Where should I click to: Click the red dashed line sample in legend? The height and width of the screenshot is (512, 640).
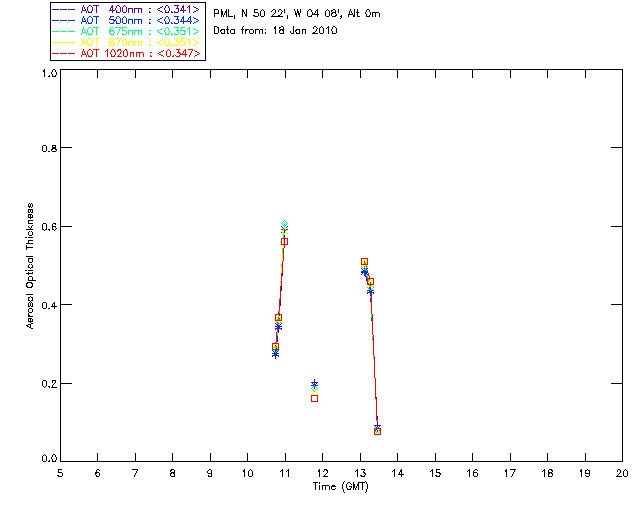(64, 53)
